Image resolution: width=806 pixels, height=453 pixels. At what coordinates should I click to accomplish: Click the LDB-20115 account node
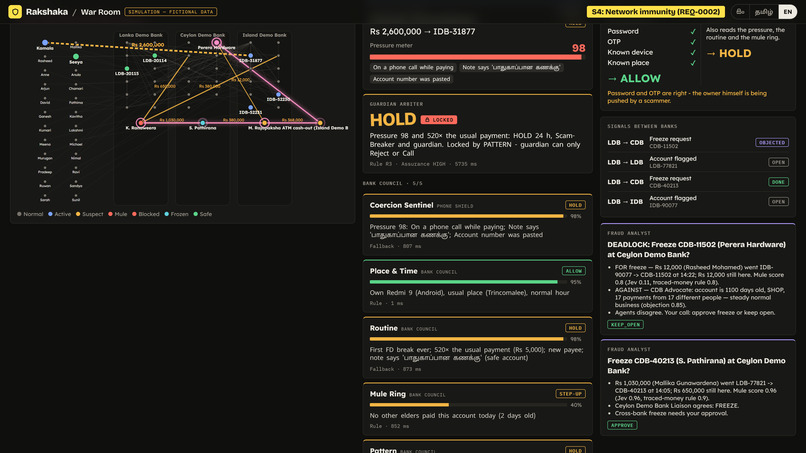[127, 68]
